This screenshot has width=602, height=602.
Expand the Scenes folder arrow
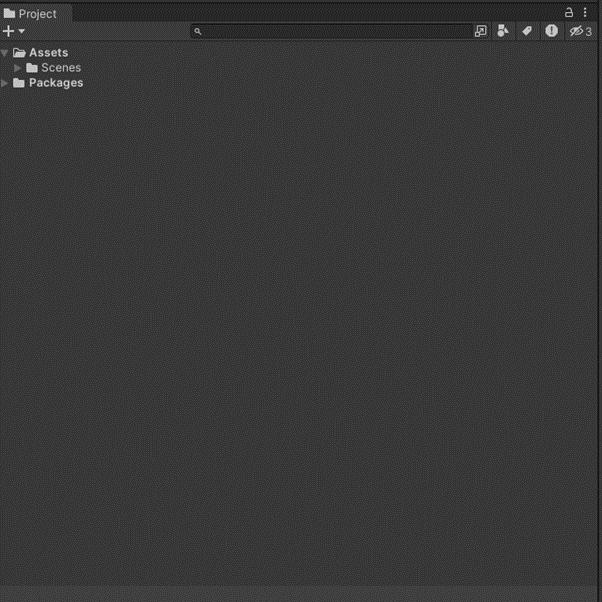tap(17, 68)
